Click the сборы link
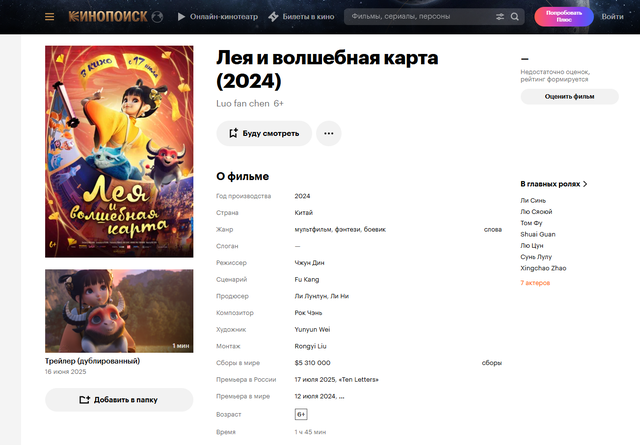Viewport: 640px width, 445px height. coord(492,363)
